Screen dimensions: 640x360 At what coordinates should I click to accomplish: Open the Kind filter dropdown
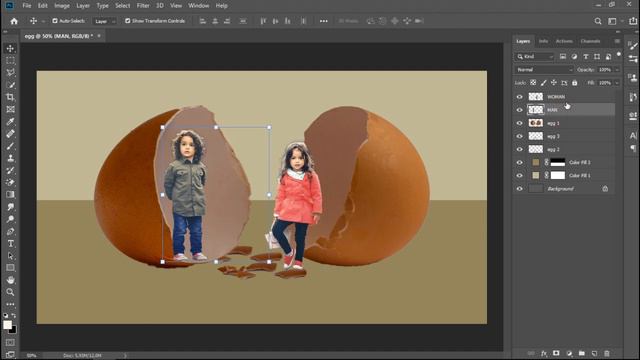point(535,57)
